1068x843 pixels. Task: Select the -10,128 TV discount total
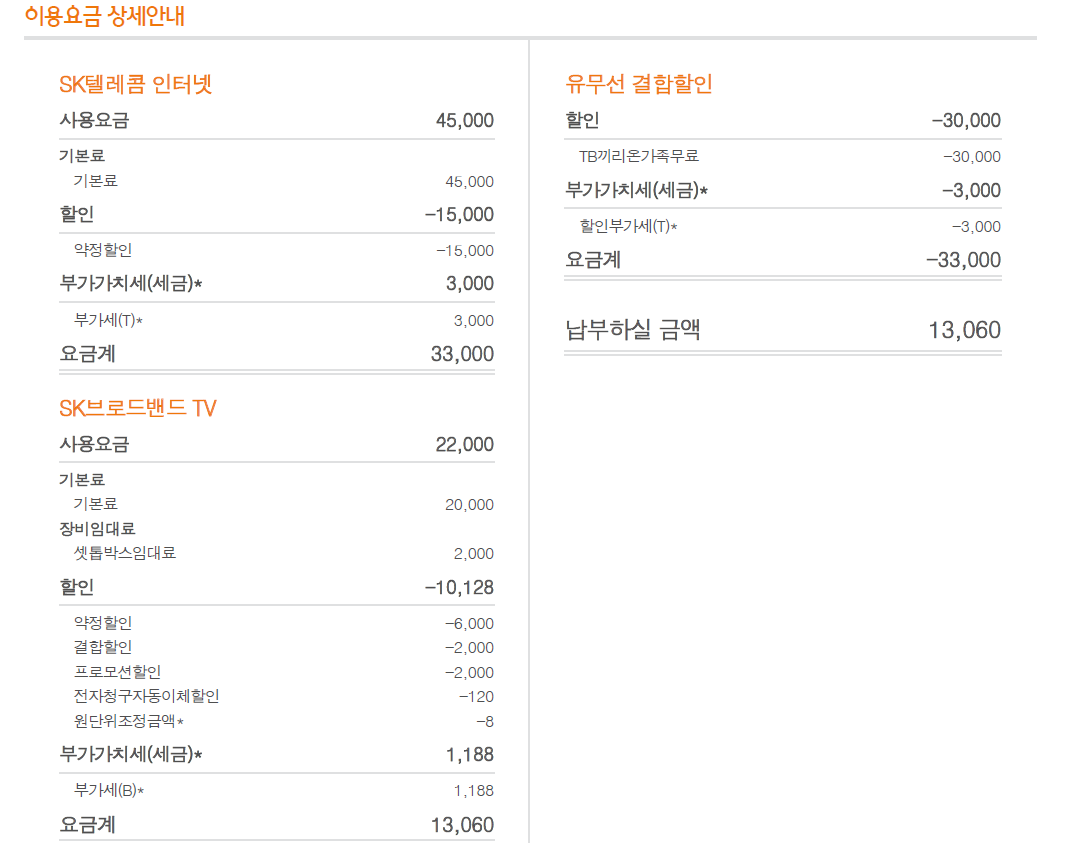click(x=459, y=588)
